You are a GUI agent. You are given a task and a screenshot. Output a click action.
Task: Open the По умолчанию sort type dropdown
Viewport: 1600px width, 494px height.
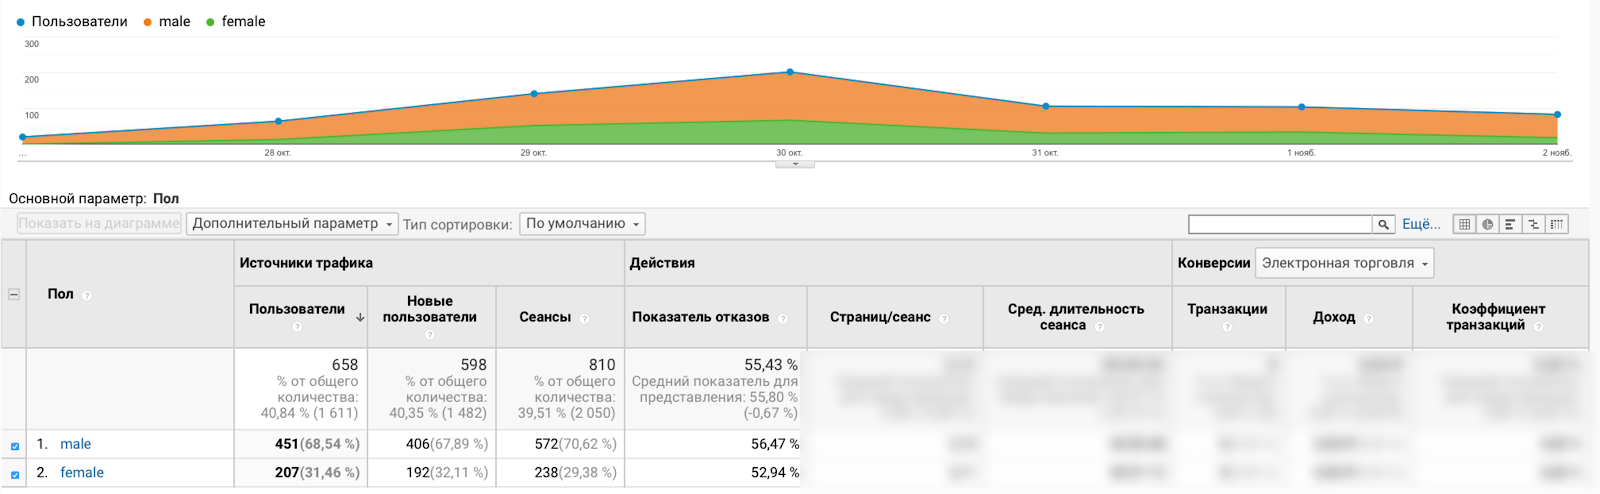coord(582,224)
